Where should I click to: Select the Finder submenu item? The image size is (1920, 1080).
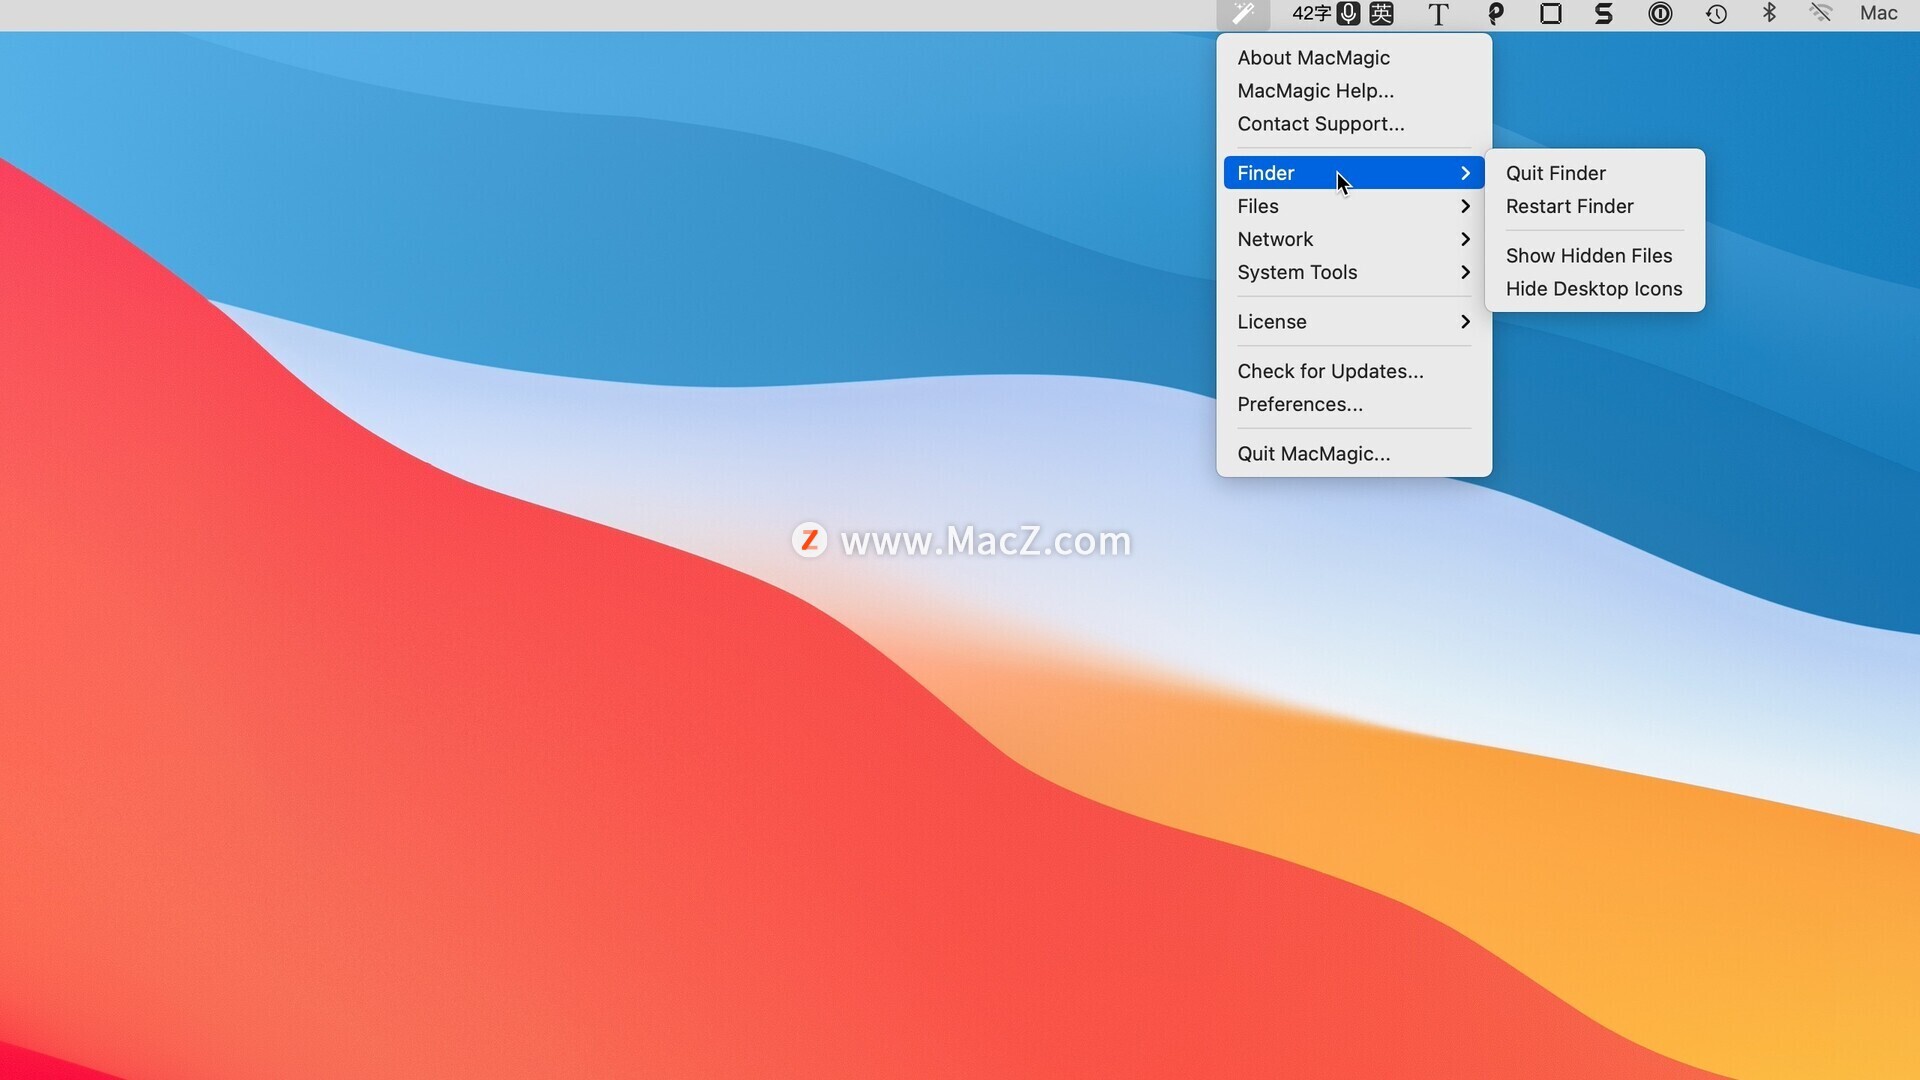(1354, 173)
